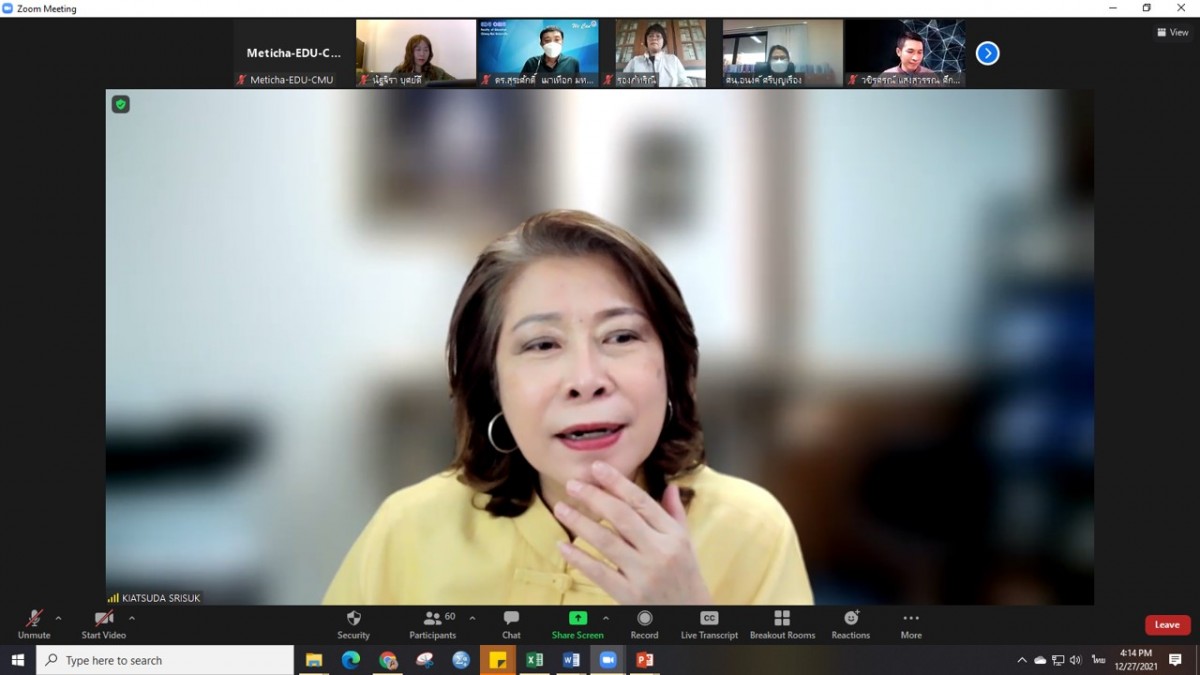Click the OneDrive cloud tray icon
The height and width of the screenshot is (675, 1200).
[1040, 660]
